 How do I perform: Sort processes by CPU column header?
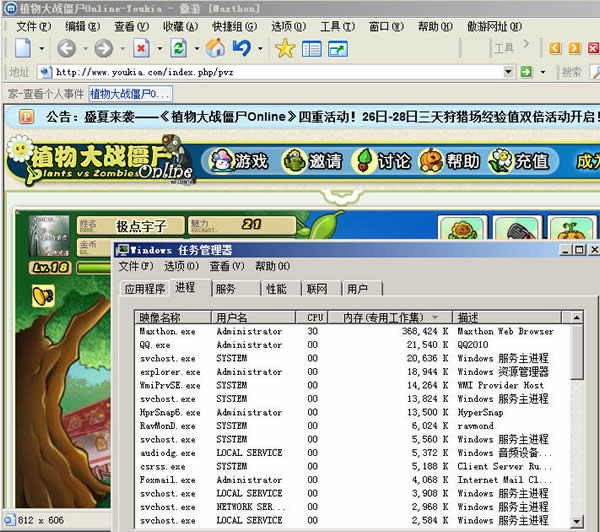(311, 317)
